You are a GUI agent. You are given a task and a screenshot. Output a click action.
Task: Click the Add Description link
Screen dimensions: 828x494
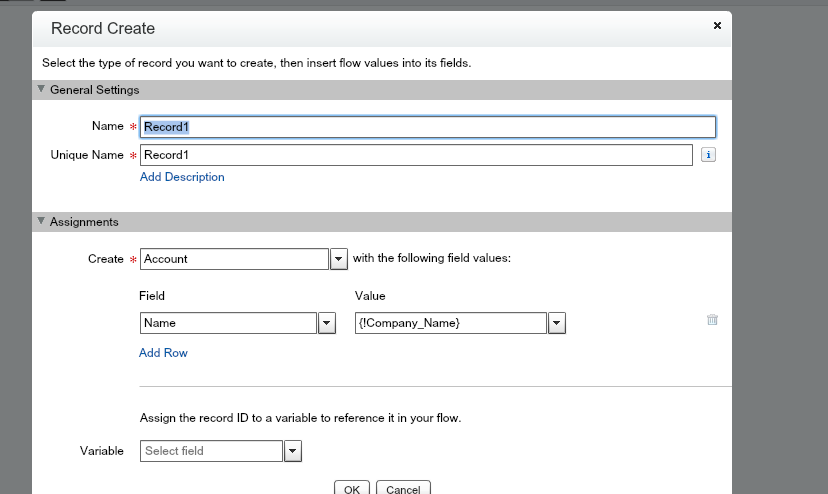pyautogui.click(x=182, y=177)
